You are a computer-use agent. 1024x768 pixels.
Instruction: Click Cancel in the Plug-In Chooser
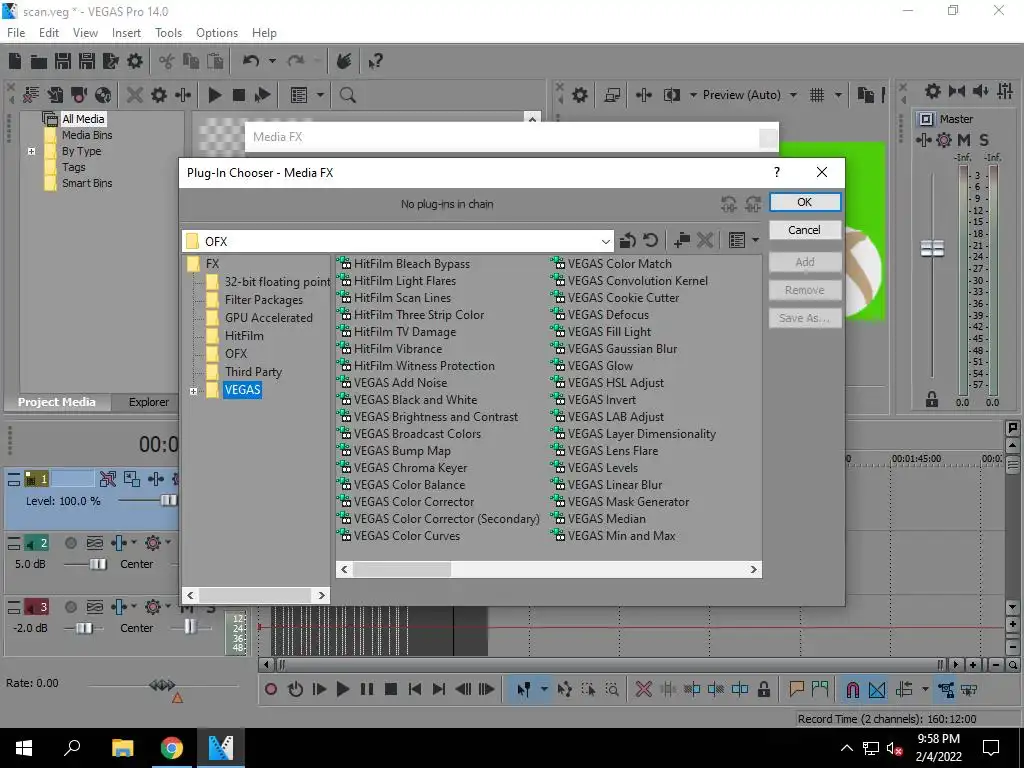click(805, 230)
